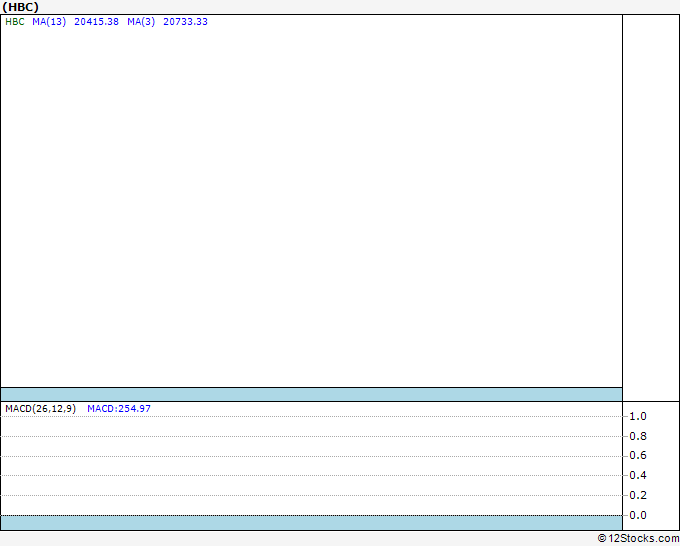Click the 12Stocks.com copyright text
The width and height of the screenshot is (680, 546).
click(x=638, y=538)
